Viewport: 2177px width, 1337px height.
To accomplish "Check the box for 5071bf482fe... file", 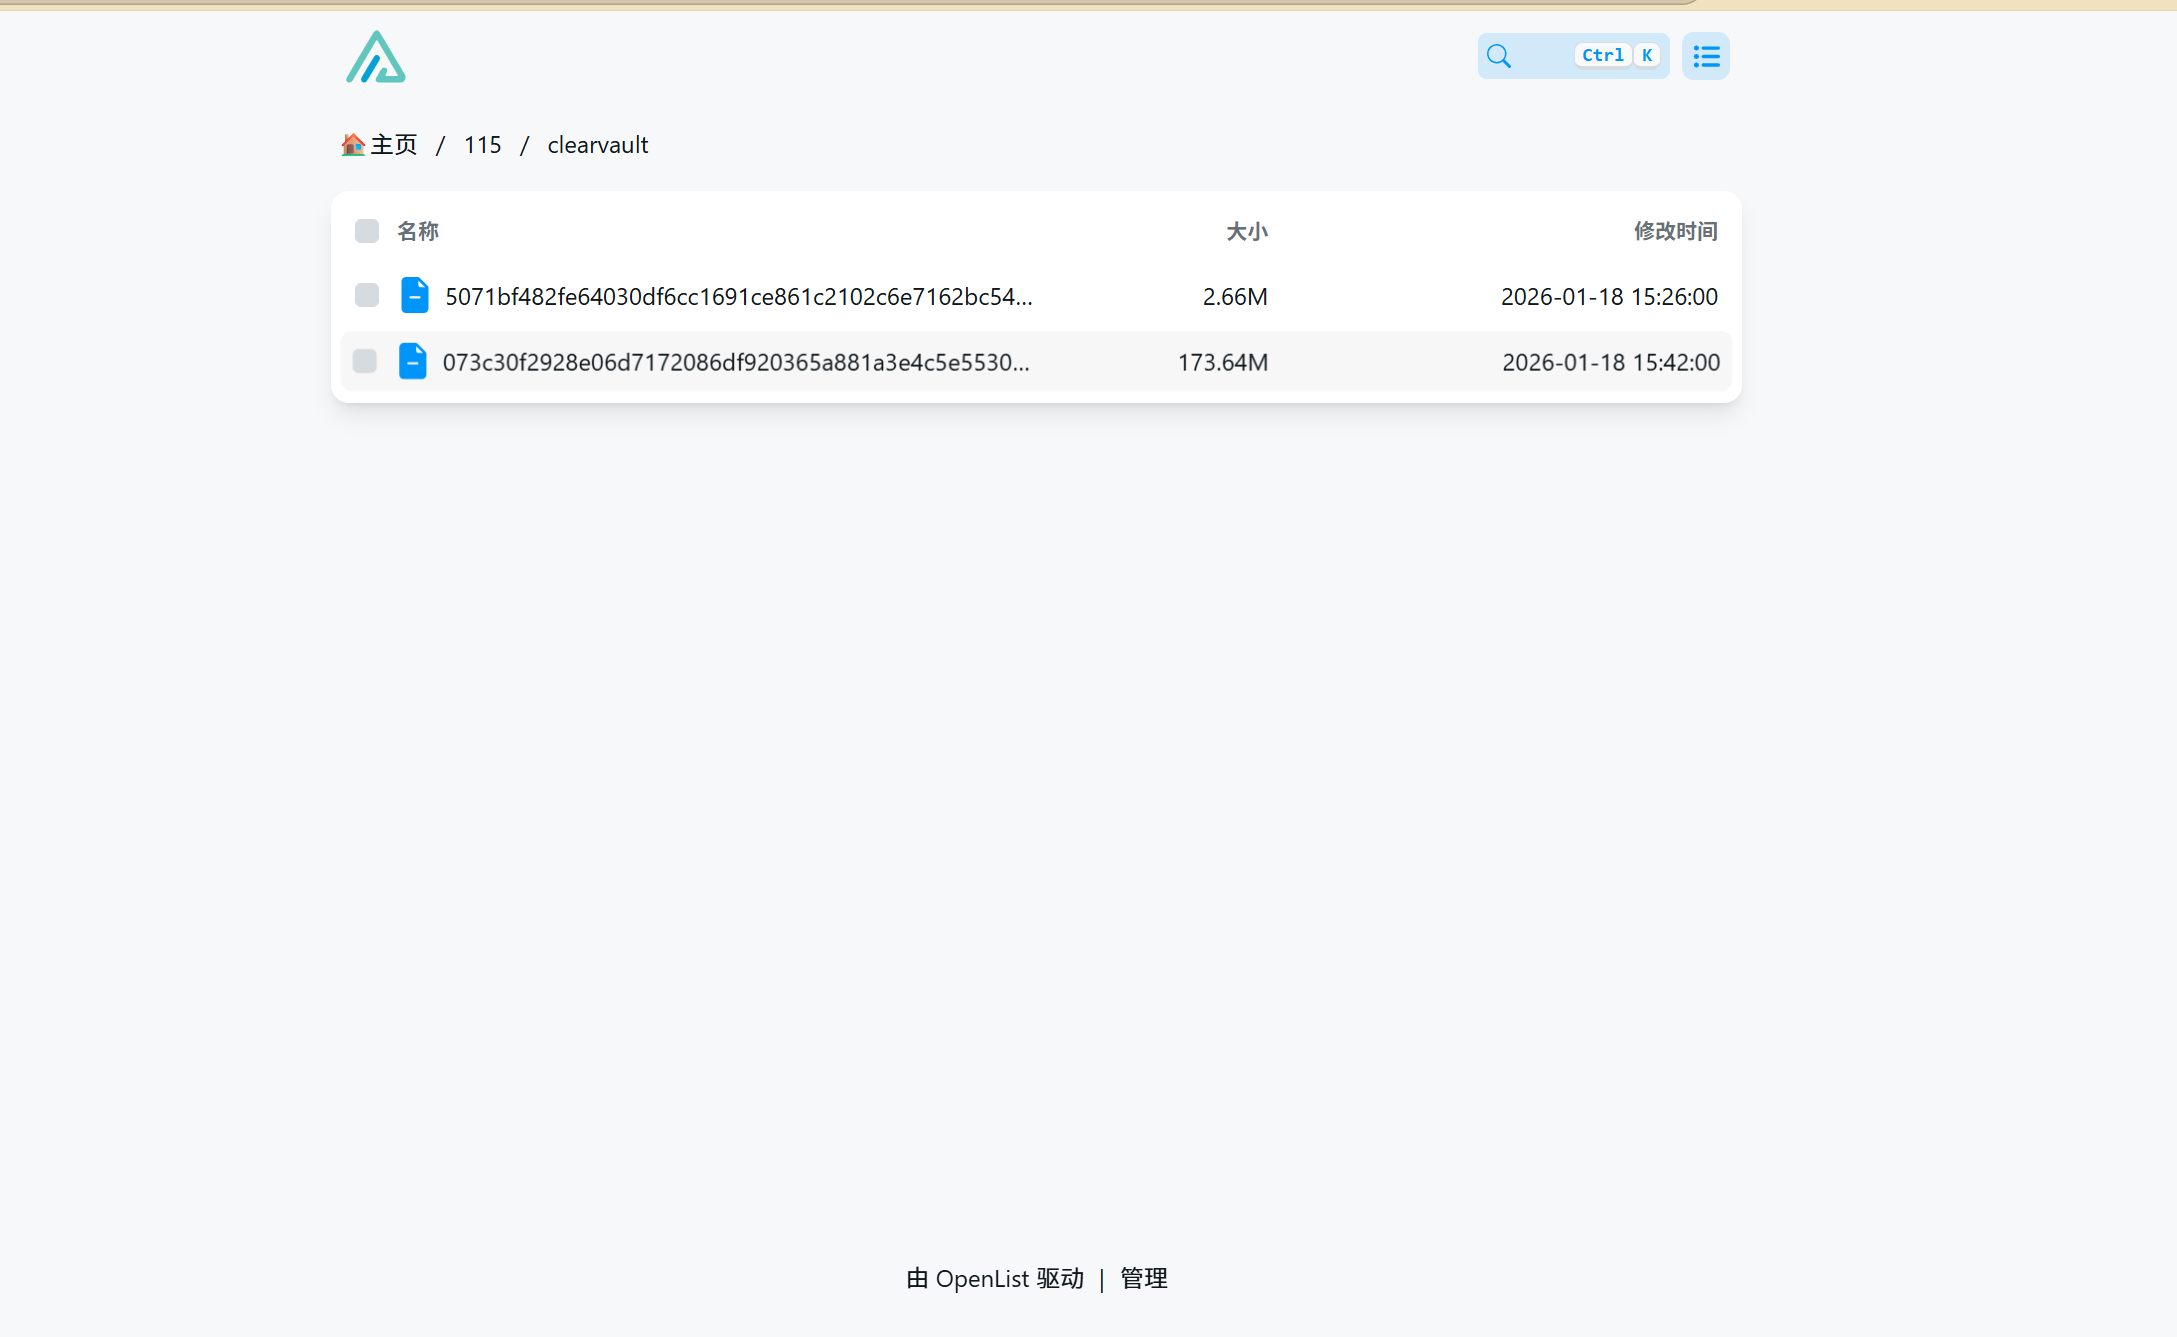I will 366,296.
